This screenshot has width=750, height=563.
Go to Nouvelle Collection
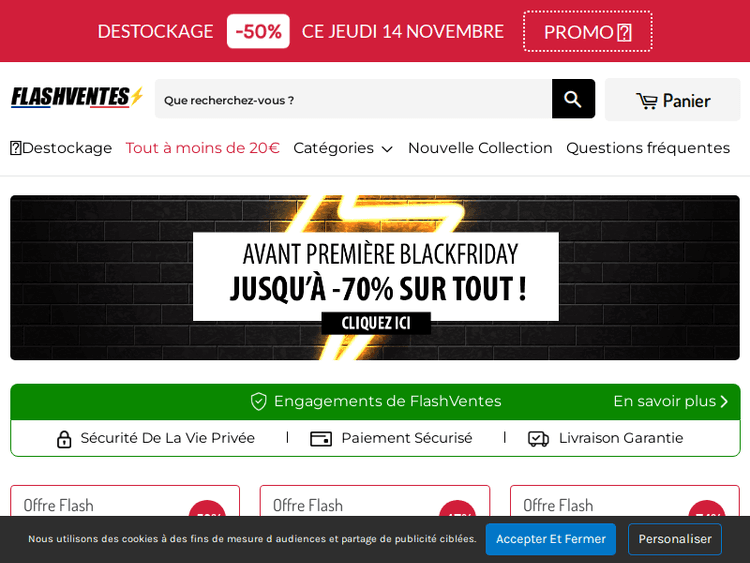point(480,148)
